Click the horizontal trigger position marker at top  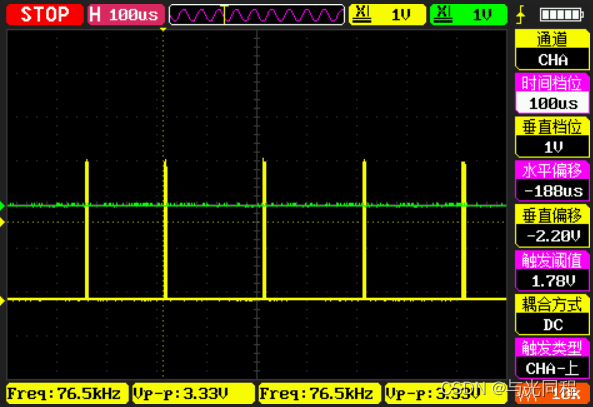(163, 29)
